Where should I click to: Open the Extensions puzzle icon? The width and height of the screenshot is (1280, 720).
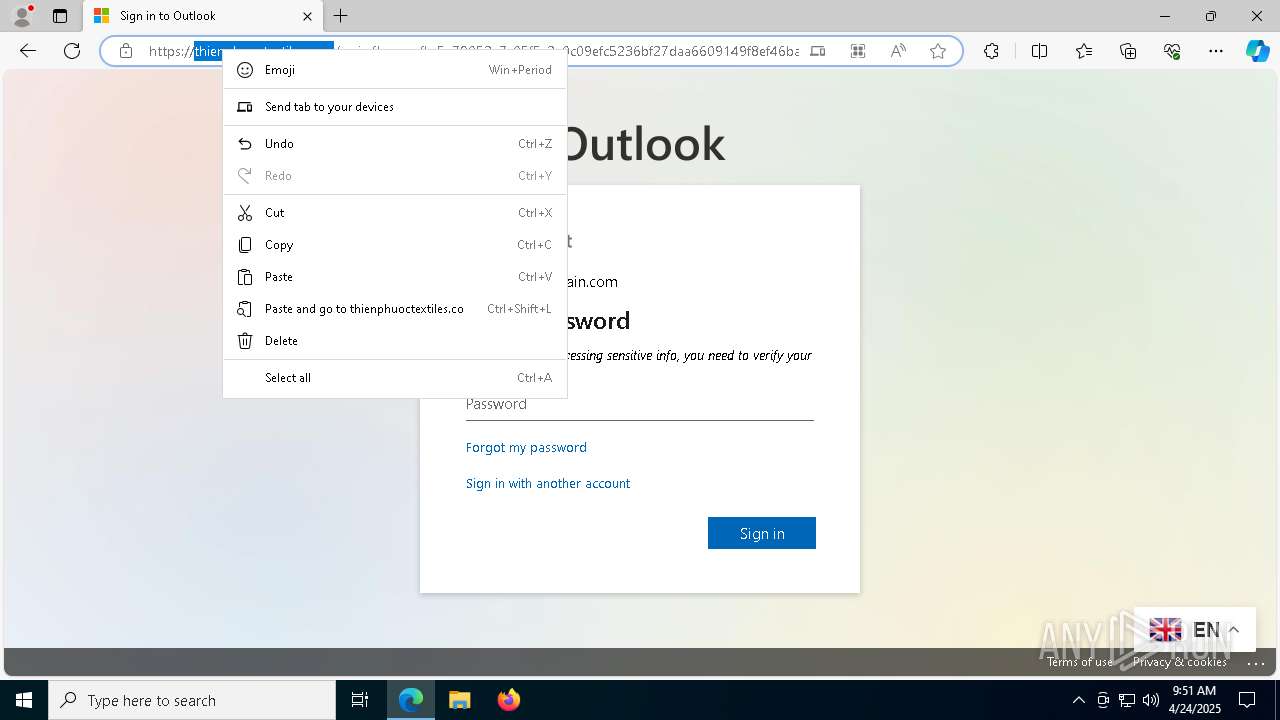click(x=991, y=51)
